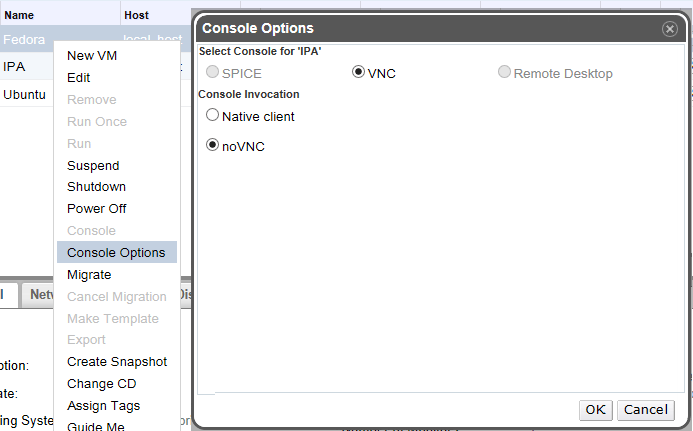Close the Console Options dialog

coord(670,29)
